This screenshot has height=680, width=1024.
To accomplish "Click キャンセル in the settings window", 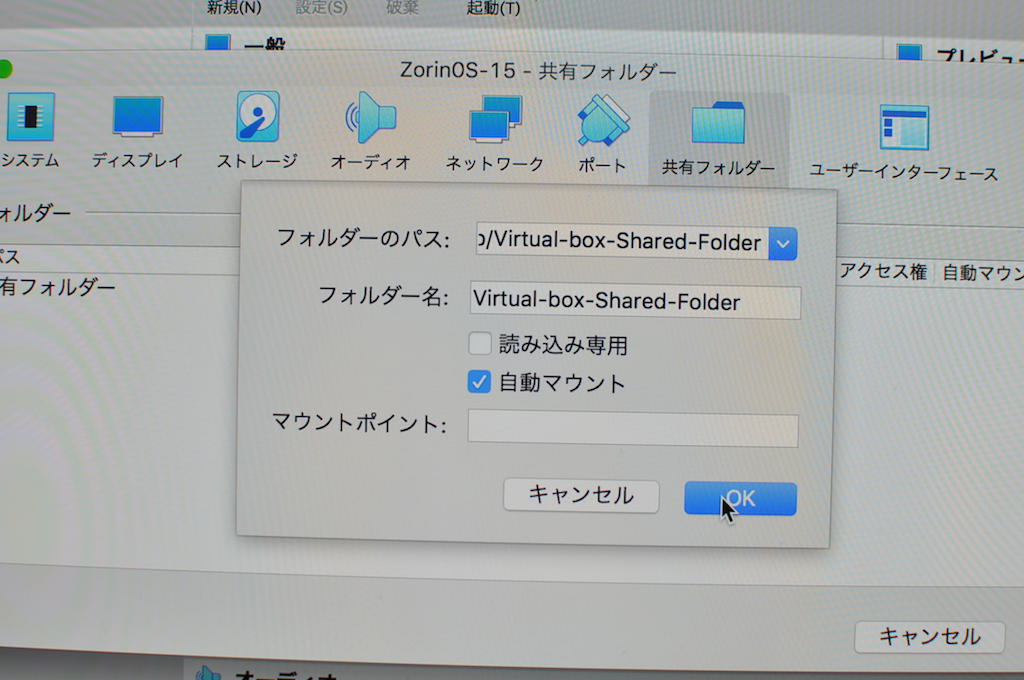I will (x=929, y=637).
